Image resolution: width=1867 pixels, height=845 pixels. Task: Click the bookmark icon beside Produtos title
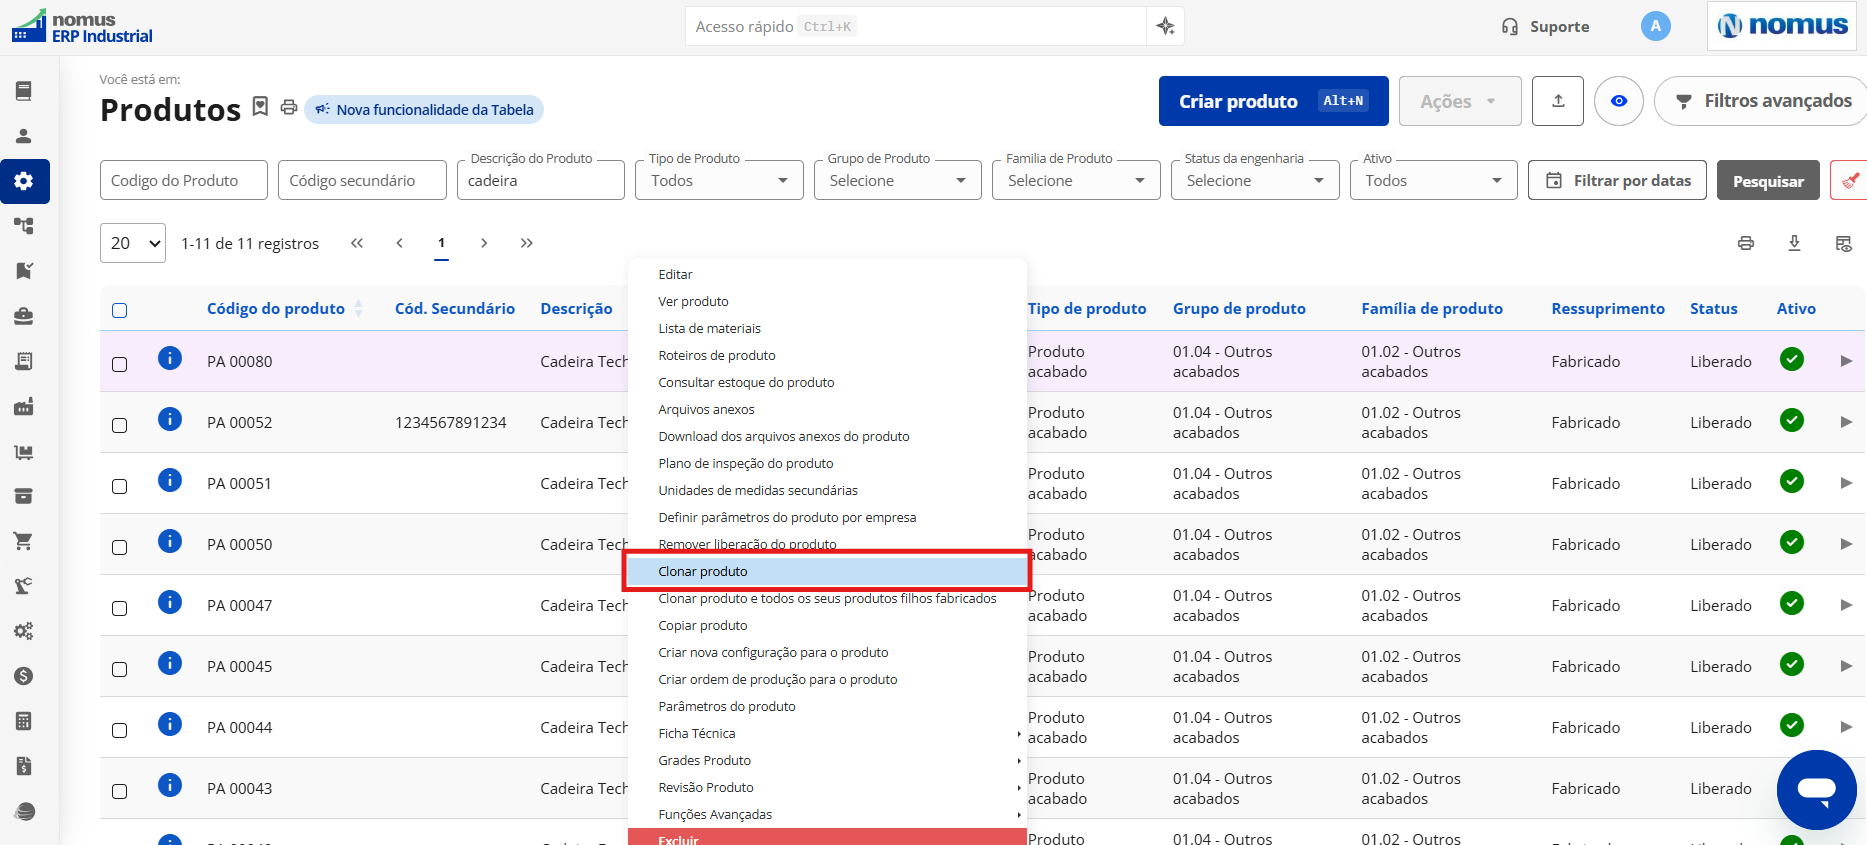pyautogui.click(x=260, y=106)
